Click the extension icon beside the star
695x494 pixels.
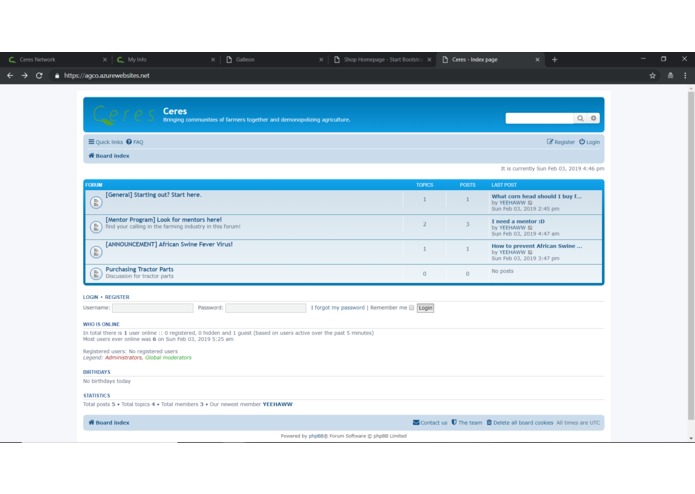[670, 76]
